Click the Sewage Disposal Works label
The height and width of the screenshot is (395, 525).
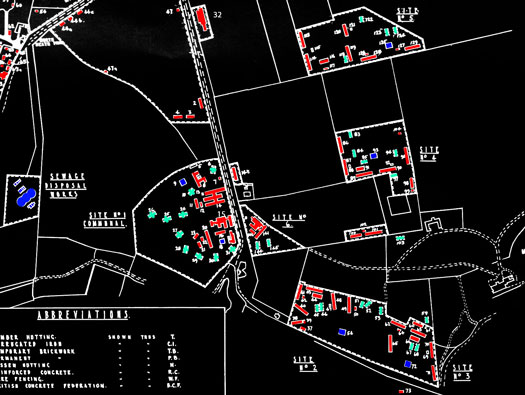tap(66, 186)
